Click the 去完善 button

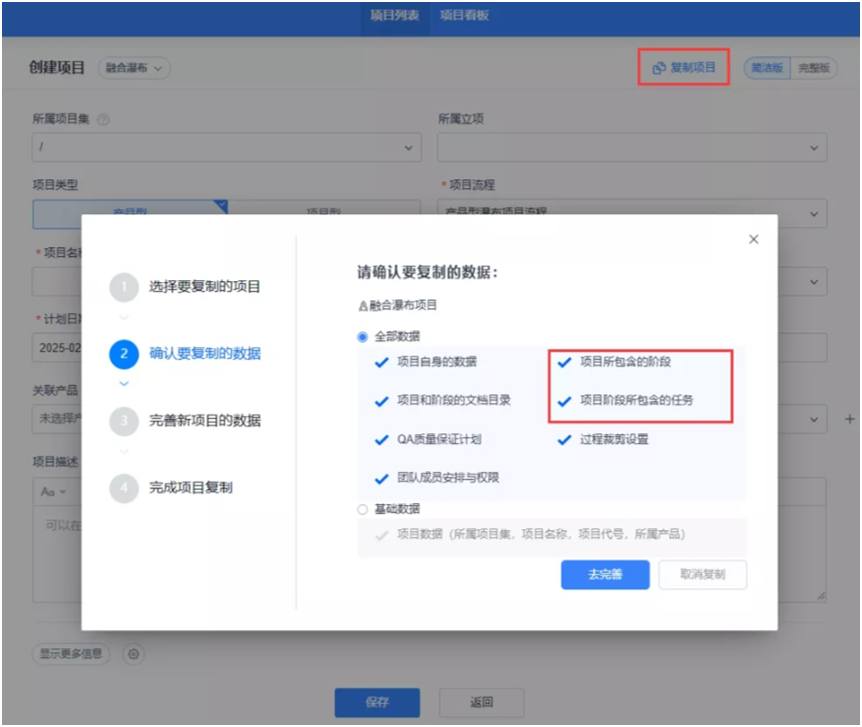point(605,575)
